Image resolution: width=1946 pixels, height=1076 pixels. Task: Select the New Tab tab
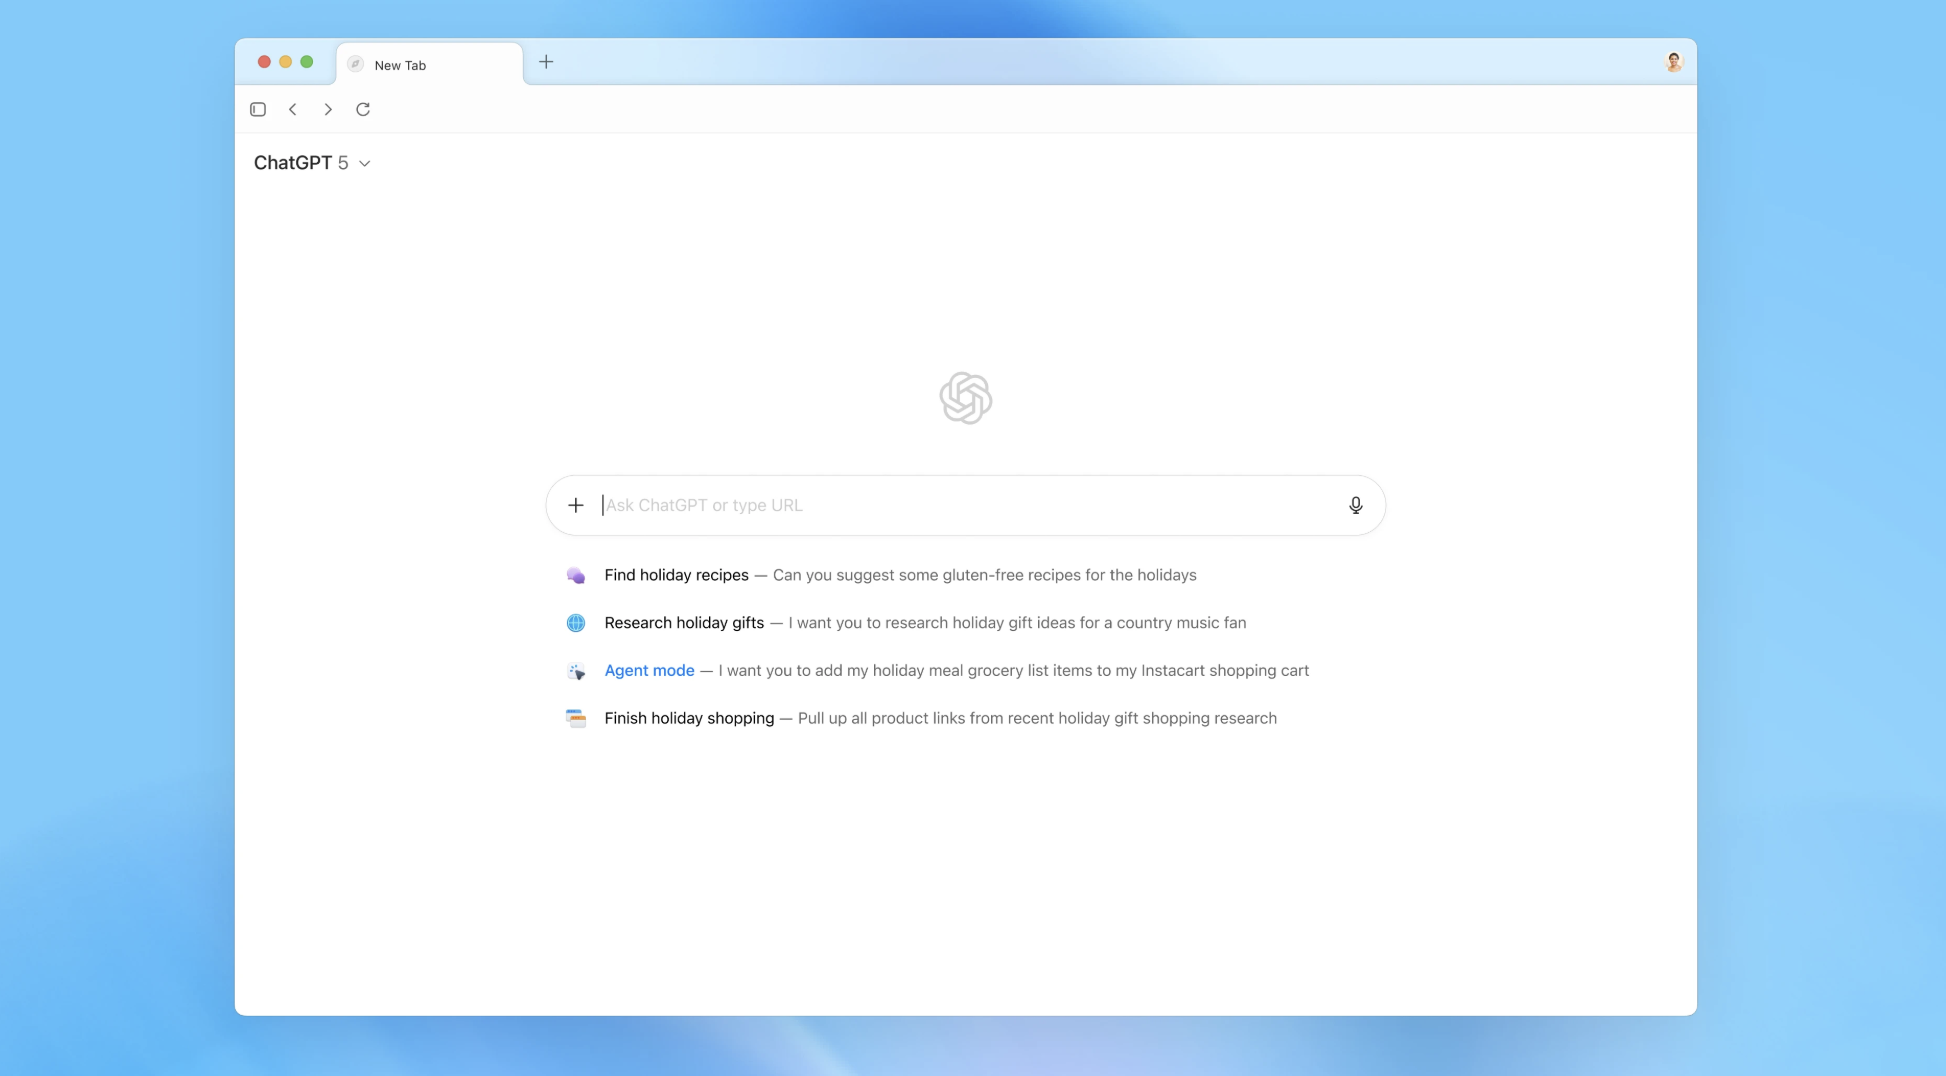(428, 65)
